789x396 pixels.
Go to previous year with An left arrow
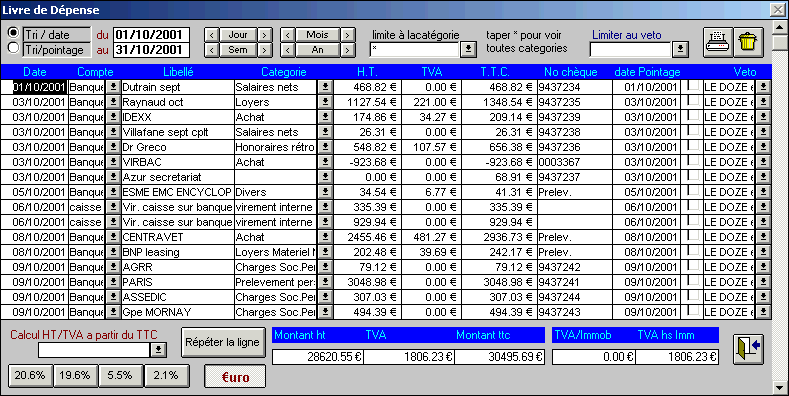click(x=287, y=50)
